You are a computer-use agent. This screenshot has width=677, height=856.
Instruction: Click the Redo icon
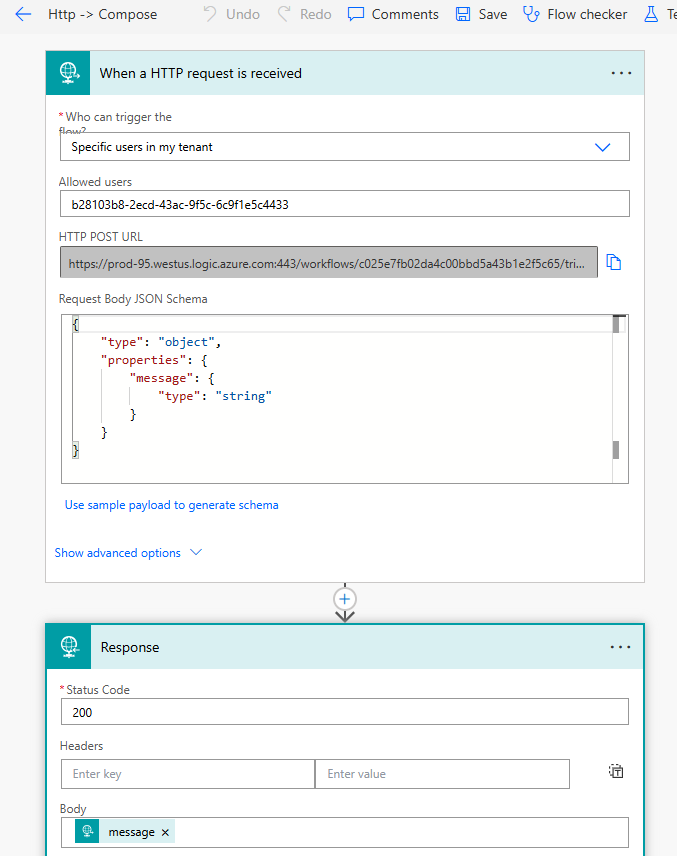pos(284,14)
